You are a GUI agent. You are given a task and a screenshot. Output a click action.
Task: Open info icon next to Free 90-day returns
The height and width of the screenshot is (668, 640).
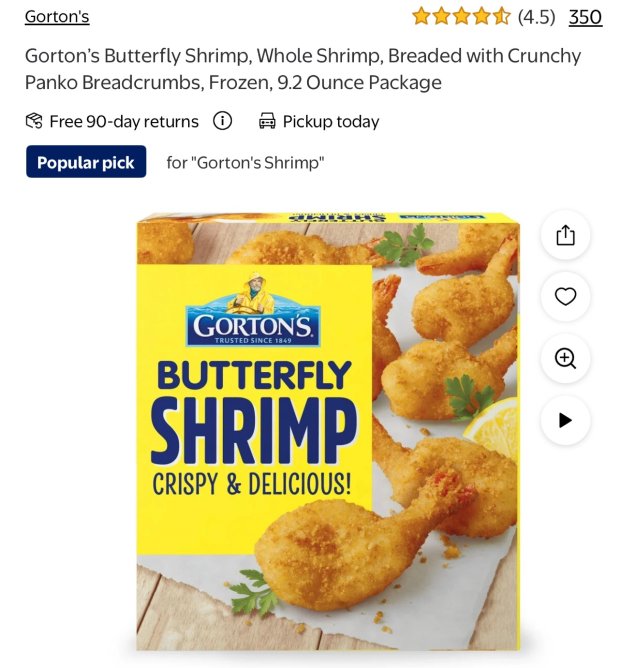(222, 121)
